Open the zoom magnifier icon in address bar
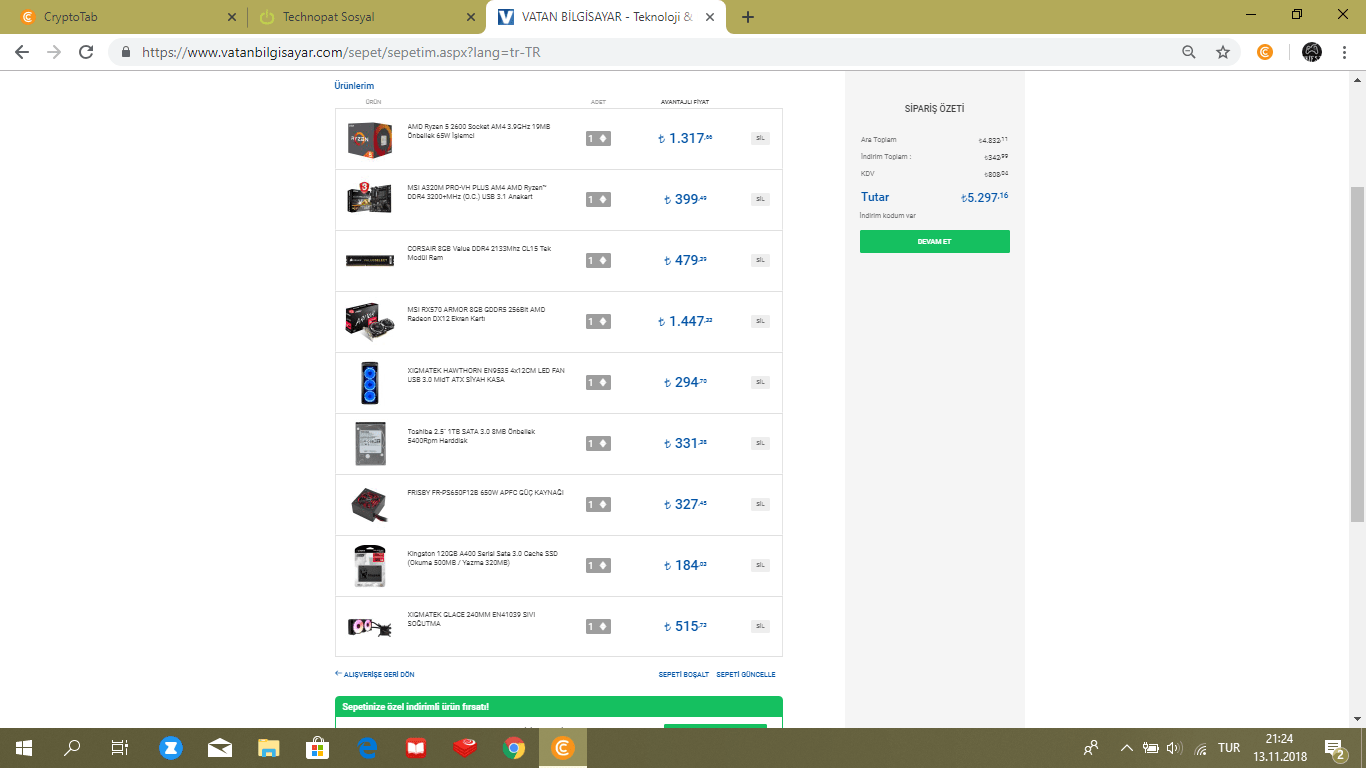The image size is (1366, 768). coord(1189,52)
